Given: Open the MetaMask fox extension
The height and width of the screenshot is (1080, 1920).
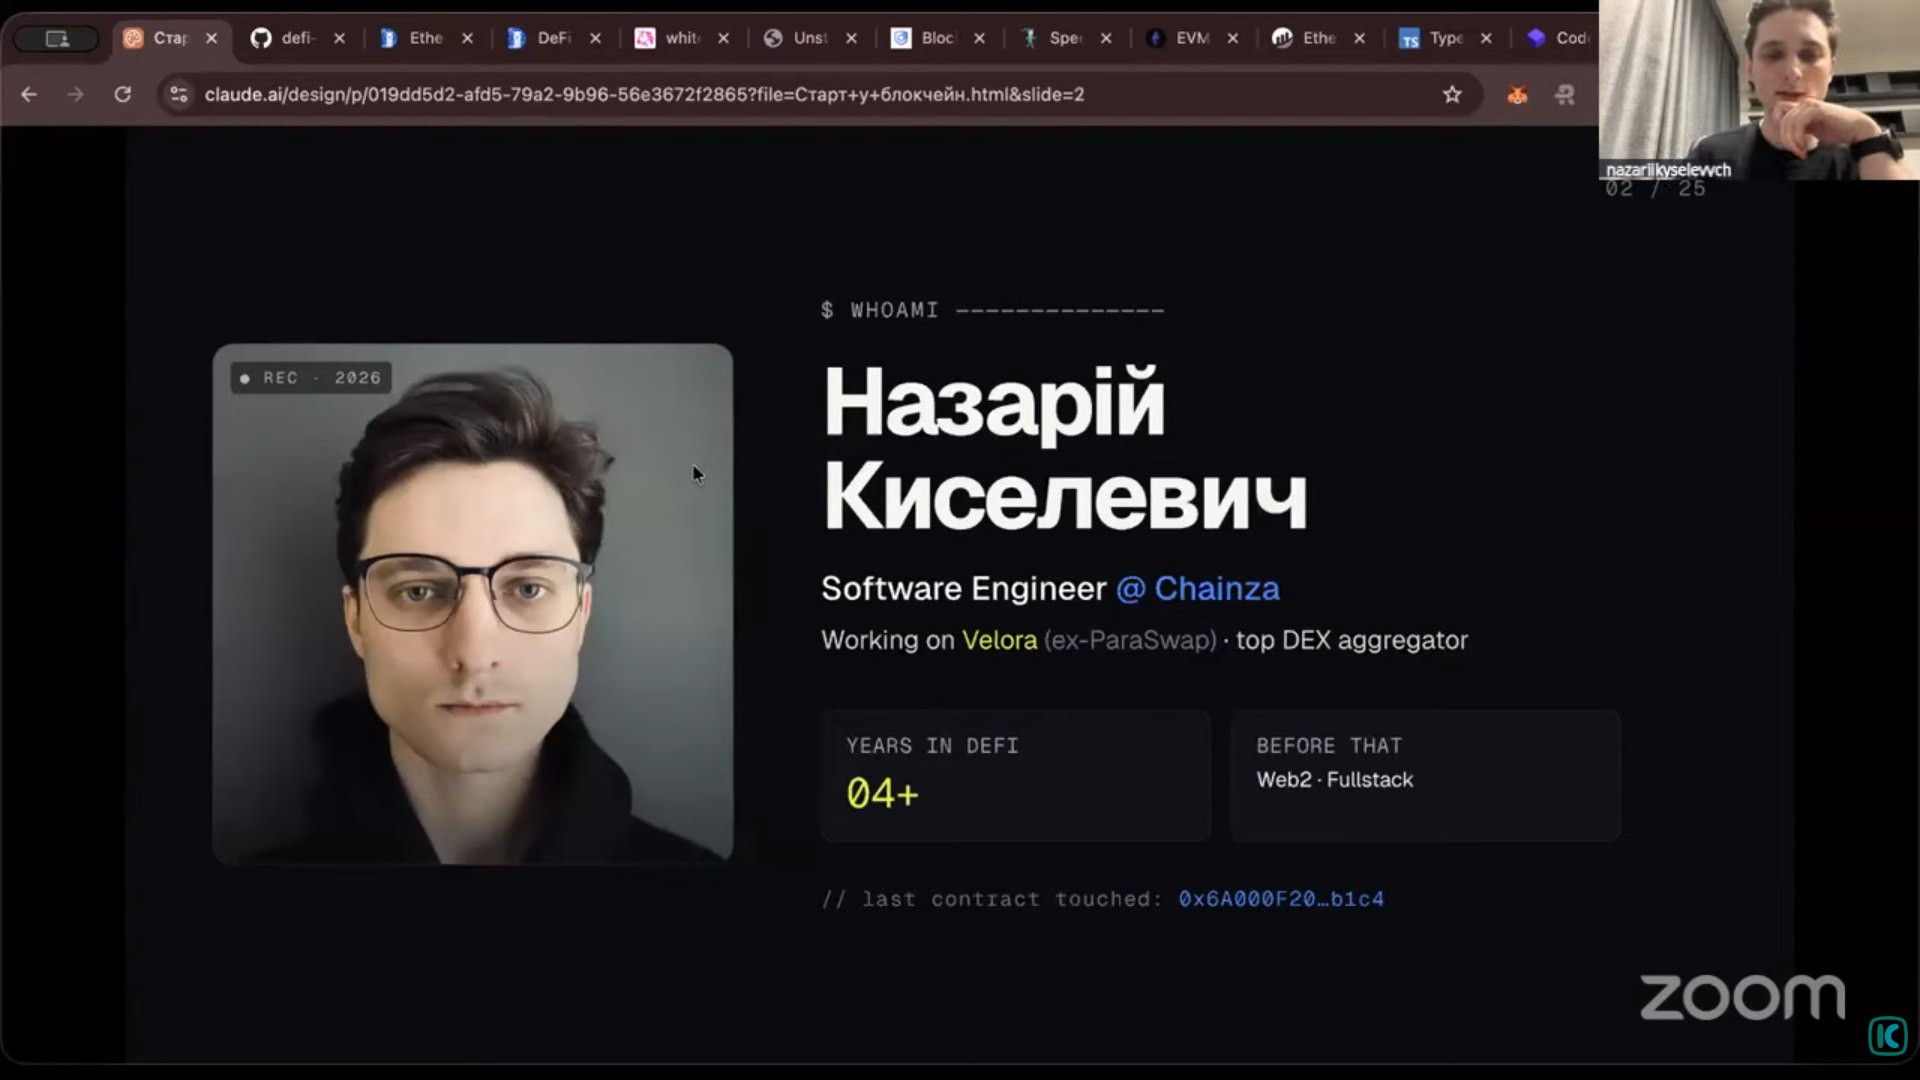Looking at the screenshot, I should (1517, 95).
